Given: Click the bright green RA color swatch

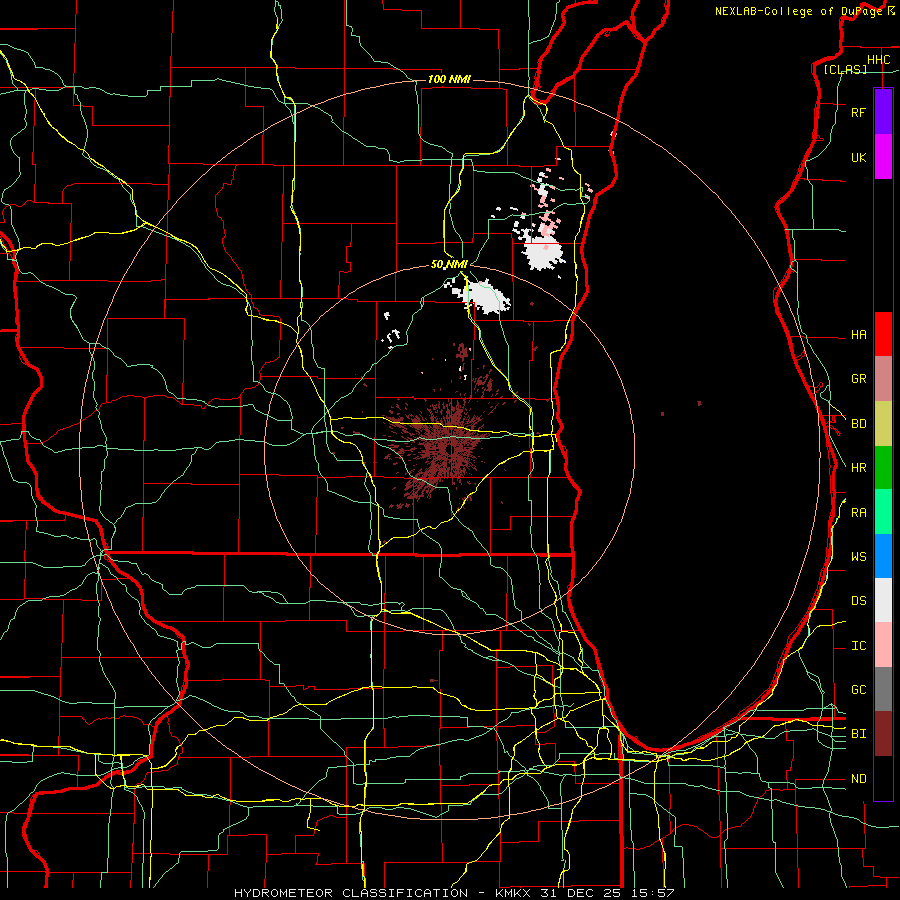Looking at the screenshot, I should click(883, 512).
